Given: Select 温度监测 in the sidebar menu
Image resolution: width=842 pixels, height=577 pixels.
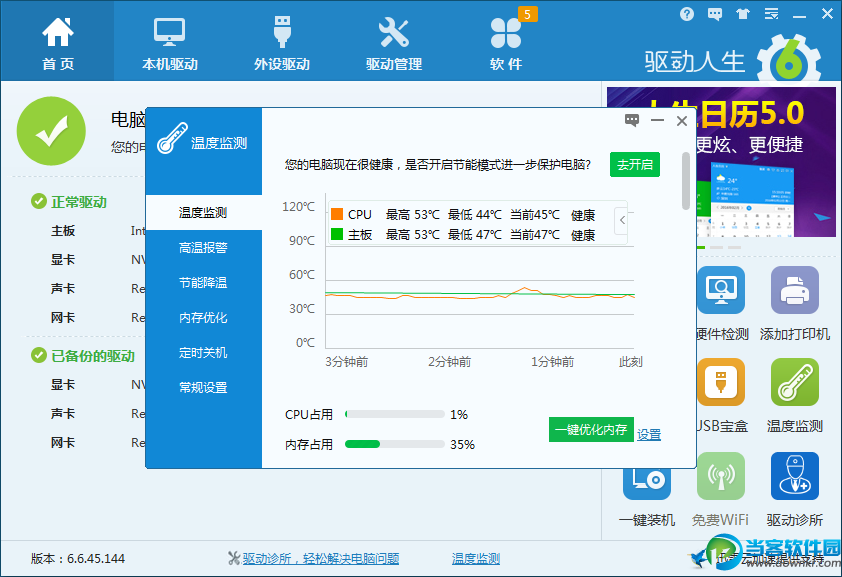Looking at the screenshot, I should (204, 213).
